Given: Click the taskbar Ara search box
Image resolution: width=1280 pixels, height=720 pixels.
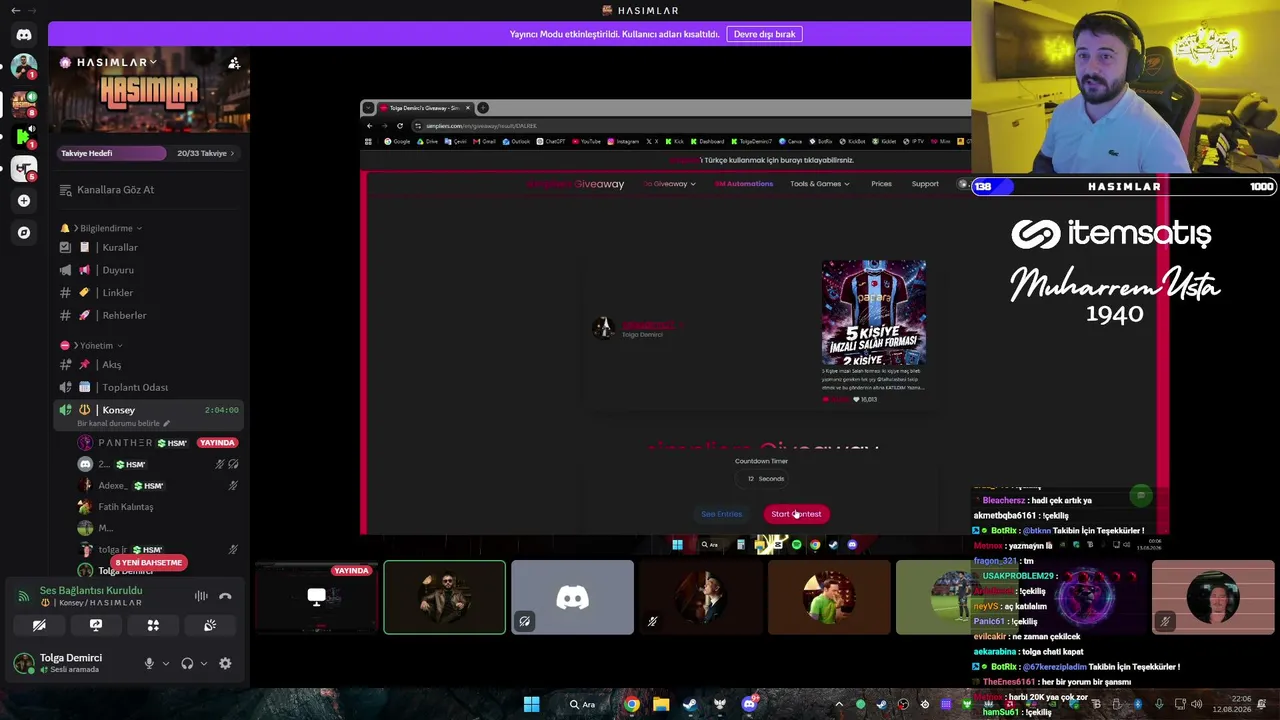Looking at the screenshot, I should pyautogui.click(x=584, y=704).
